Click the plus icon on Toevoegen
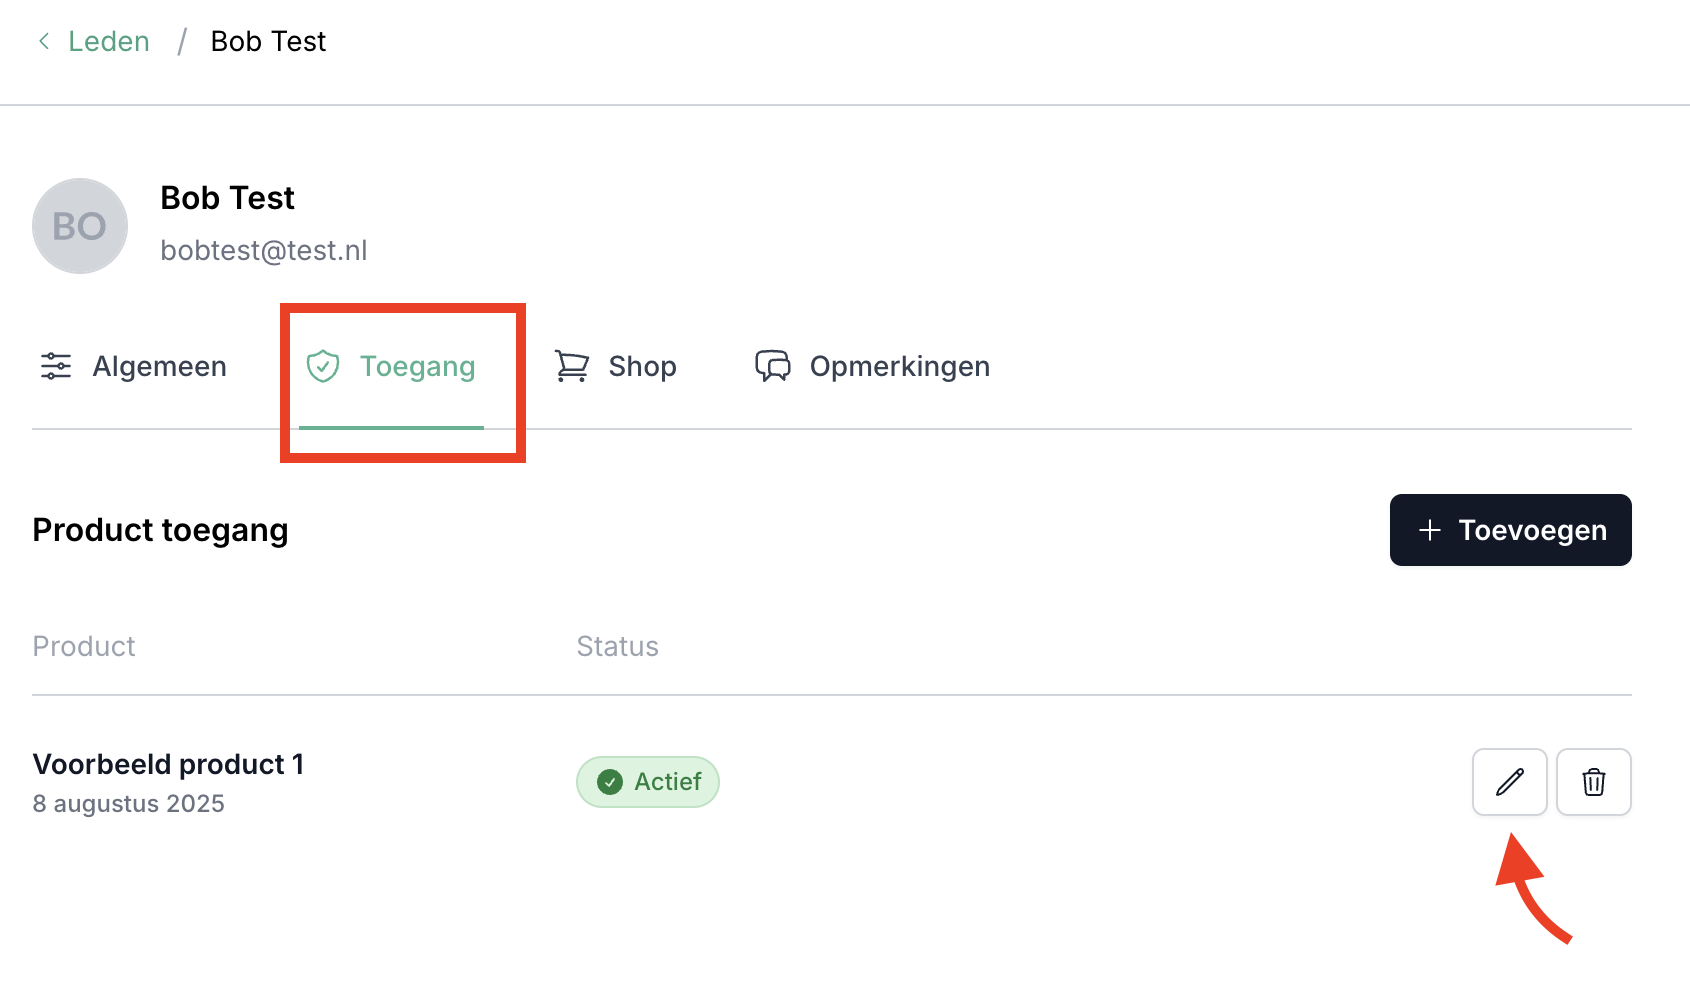Viewport: 1690px width, 1004px height. pos(1430,530)
